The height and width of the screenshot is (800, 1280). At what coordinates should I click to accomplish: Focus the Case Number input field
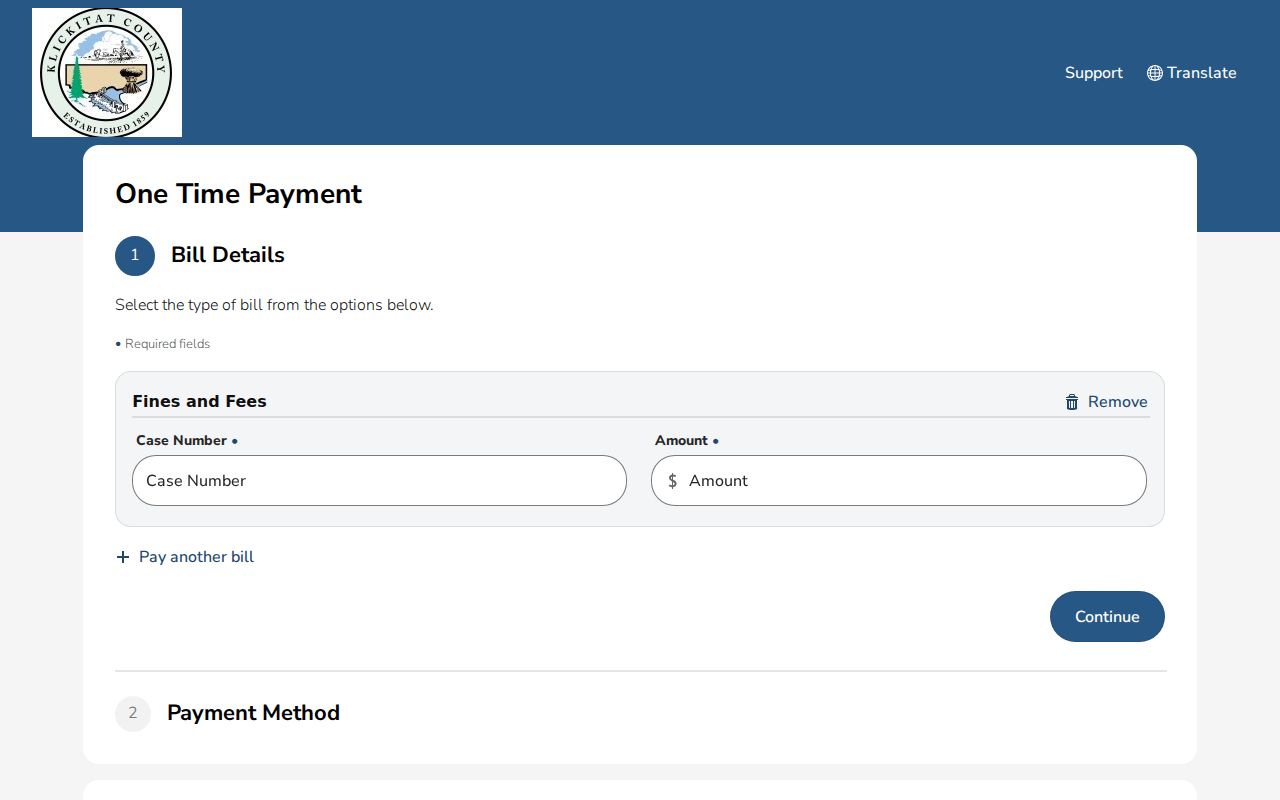[x=379, y=481]
